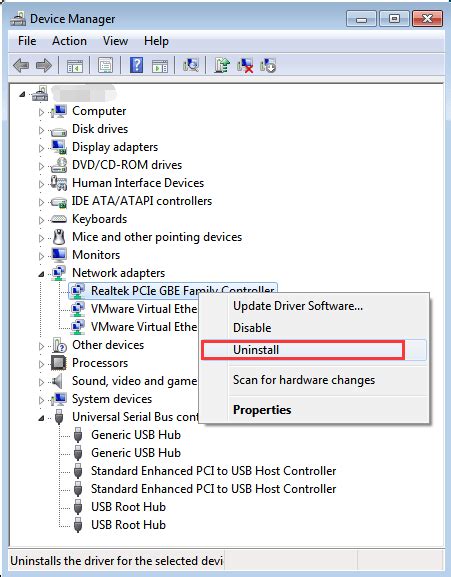Select the first Generic USB Hub
This screenshot has height=577, width=451.
point(136,435)
